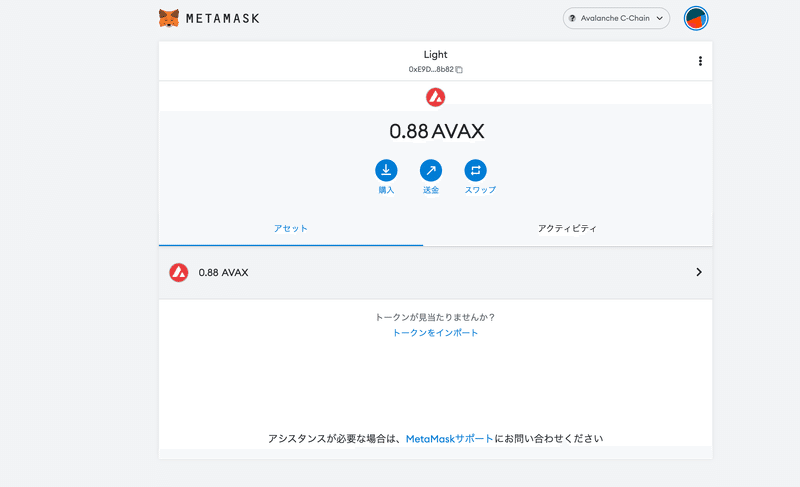Click the Light account name

click(x=435, y=54)
